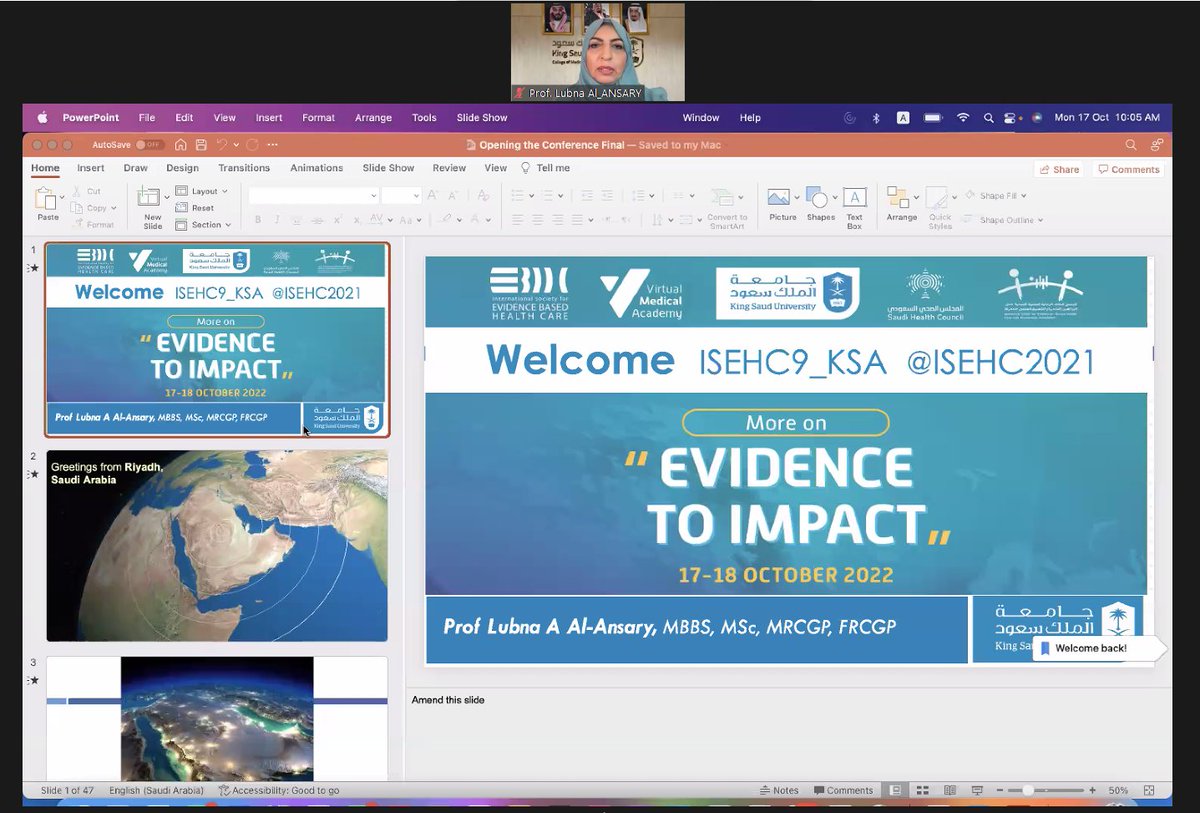Screen dimensions: 1200x813
Task: Open the Arrange menu in macOS menu bar
Action: (373, 117)
